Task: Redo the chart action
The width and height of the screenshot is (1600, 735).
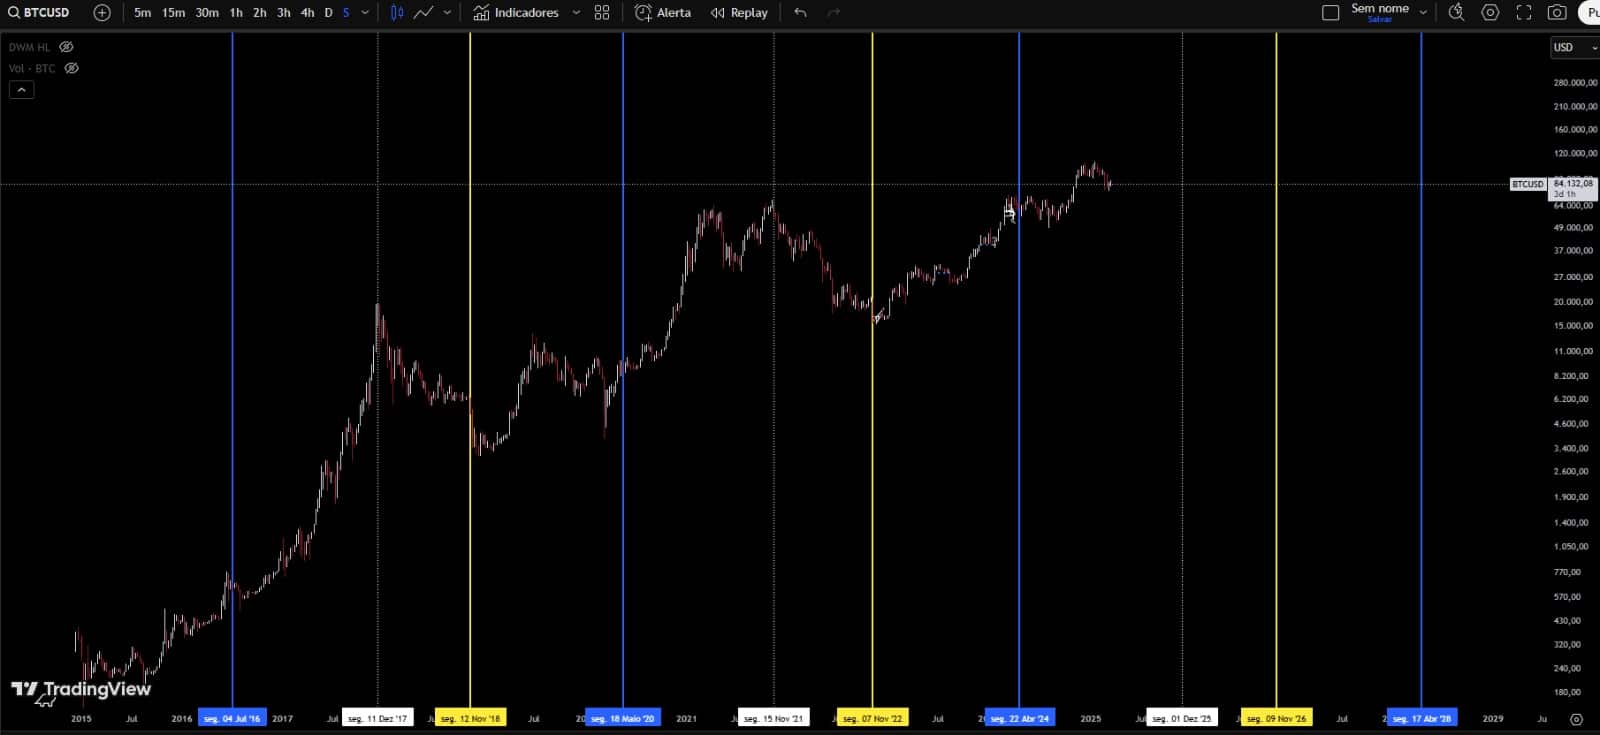Action: 834,13
